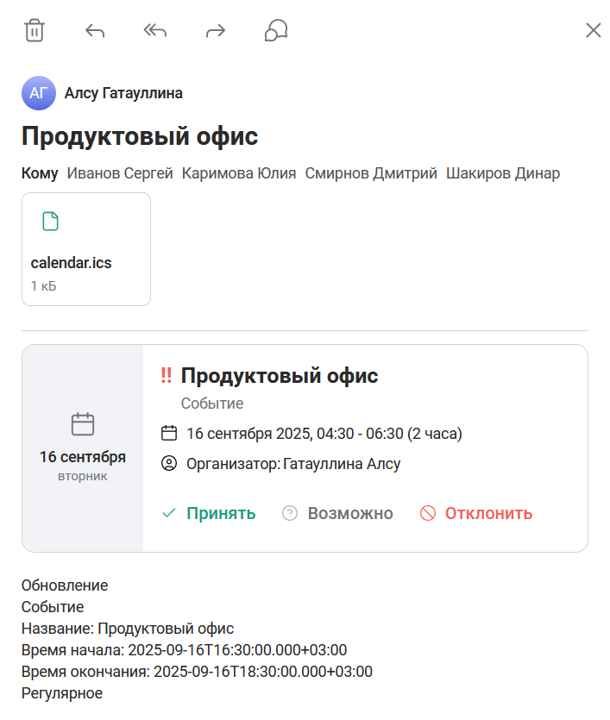Image resolution: width=610 pixels, height=720 pixels.
Task: Click Алсу Гатауллина's avatar
Action: (x=38, y=93)
